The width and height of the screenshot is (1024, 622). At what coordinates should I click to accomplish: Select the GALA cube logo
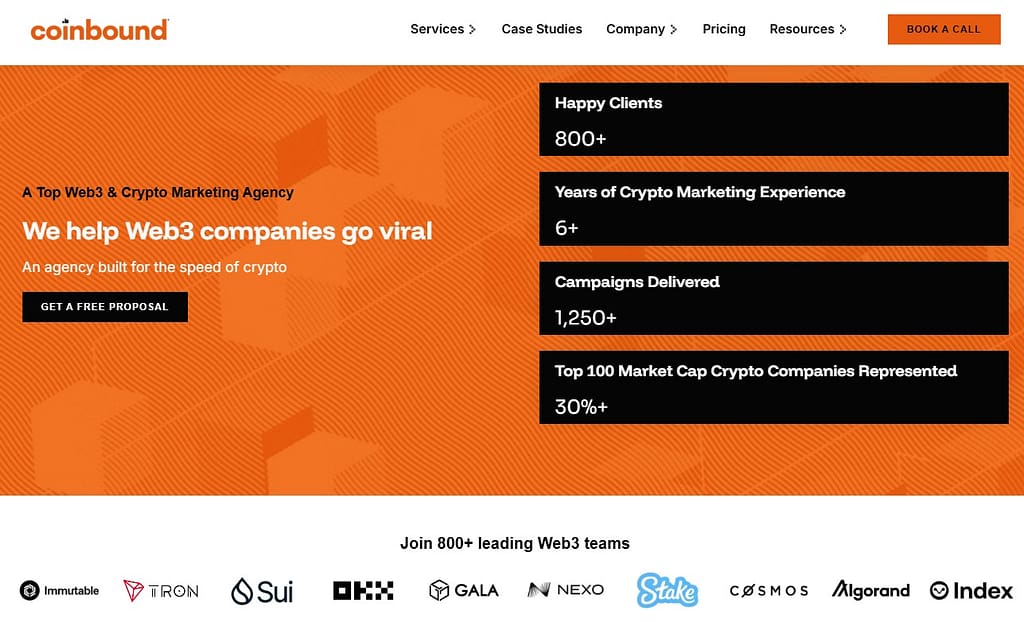(463, 590)
